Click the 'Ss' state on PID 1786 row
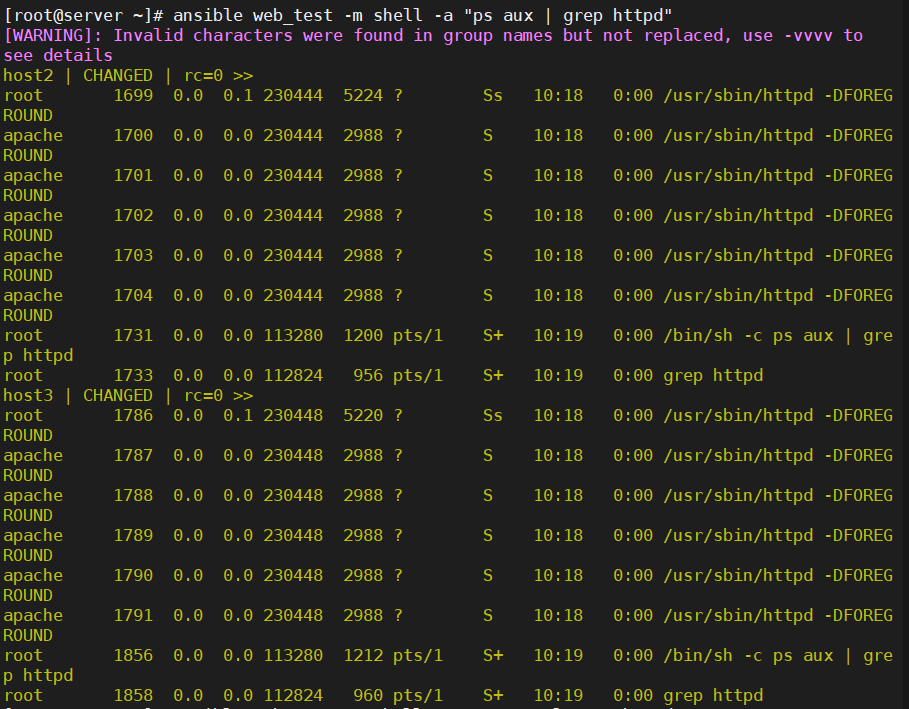The height and width of the screenshot is (709, 909). [x=493, y=416]
